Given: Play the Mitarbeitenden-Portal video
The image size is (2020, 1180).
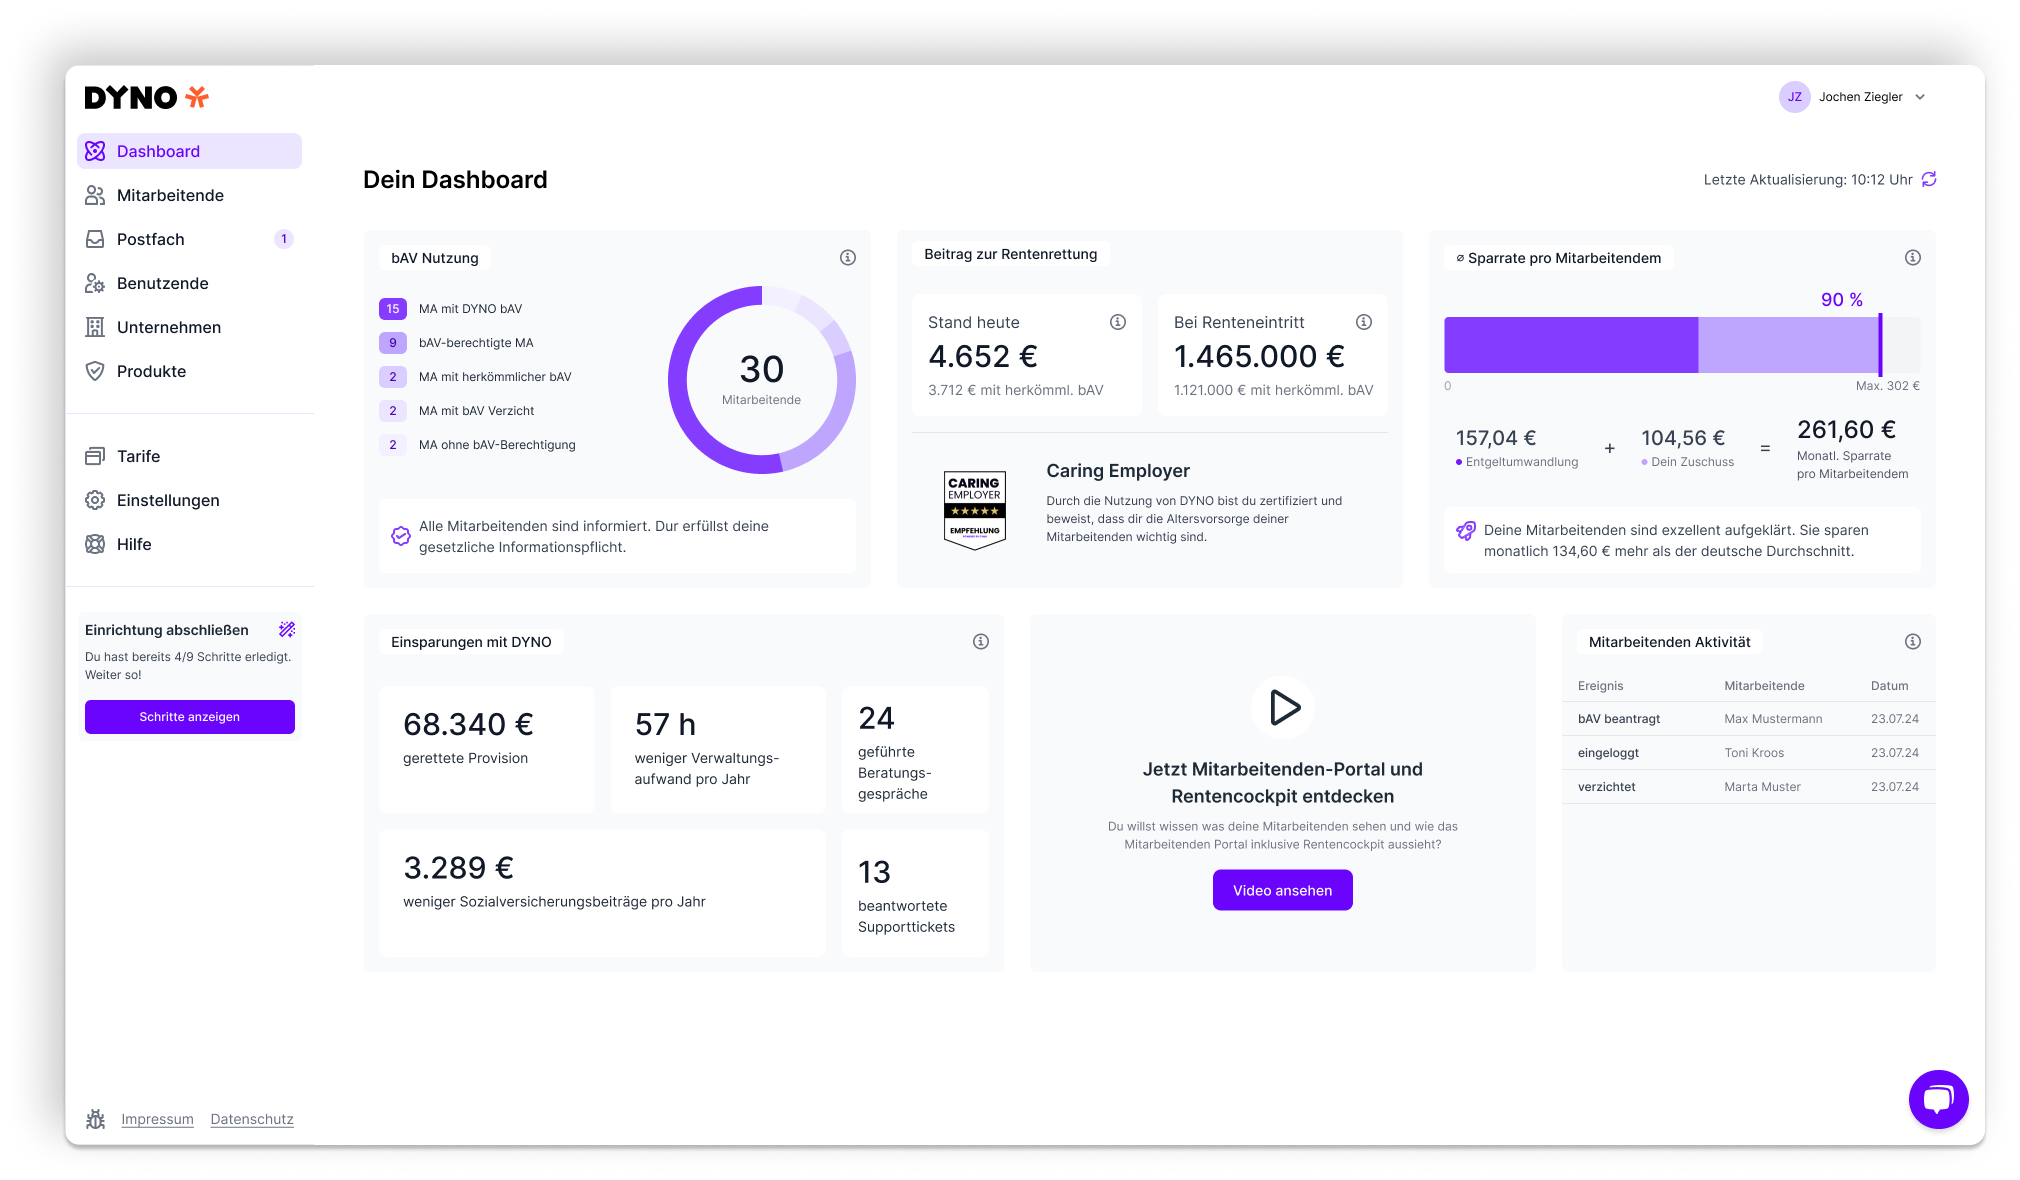Looking at the screenshot, I should click(1283, 708).
